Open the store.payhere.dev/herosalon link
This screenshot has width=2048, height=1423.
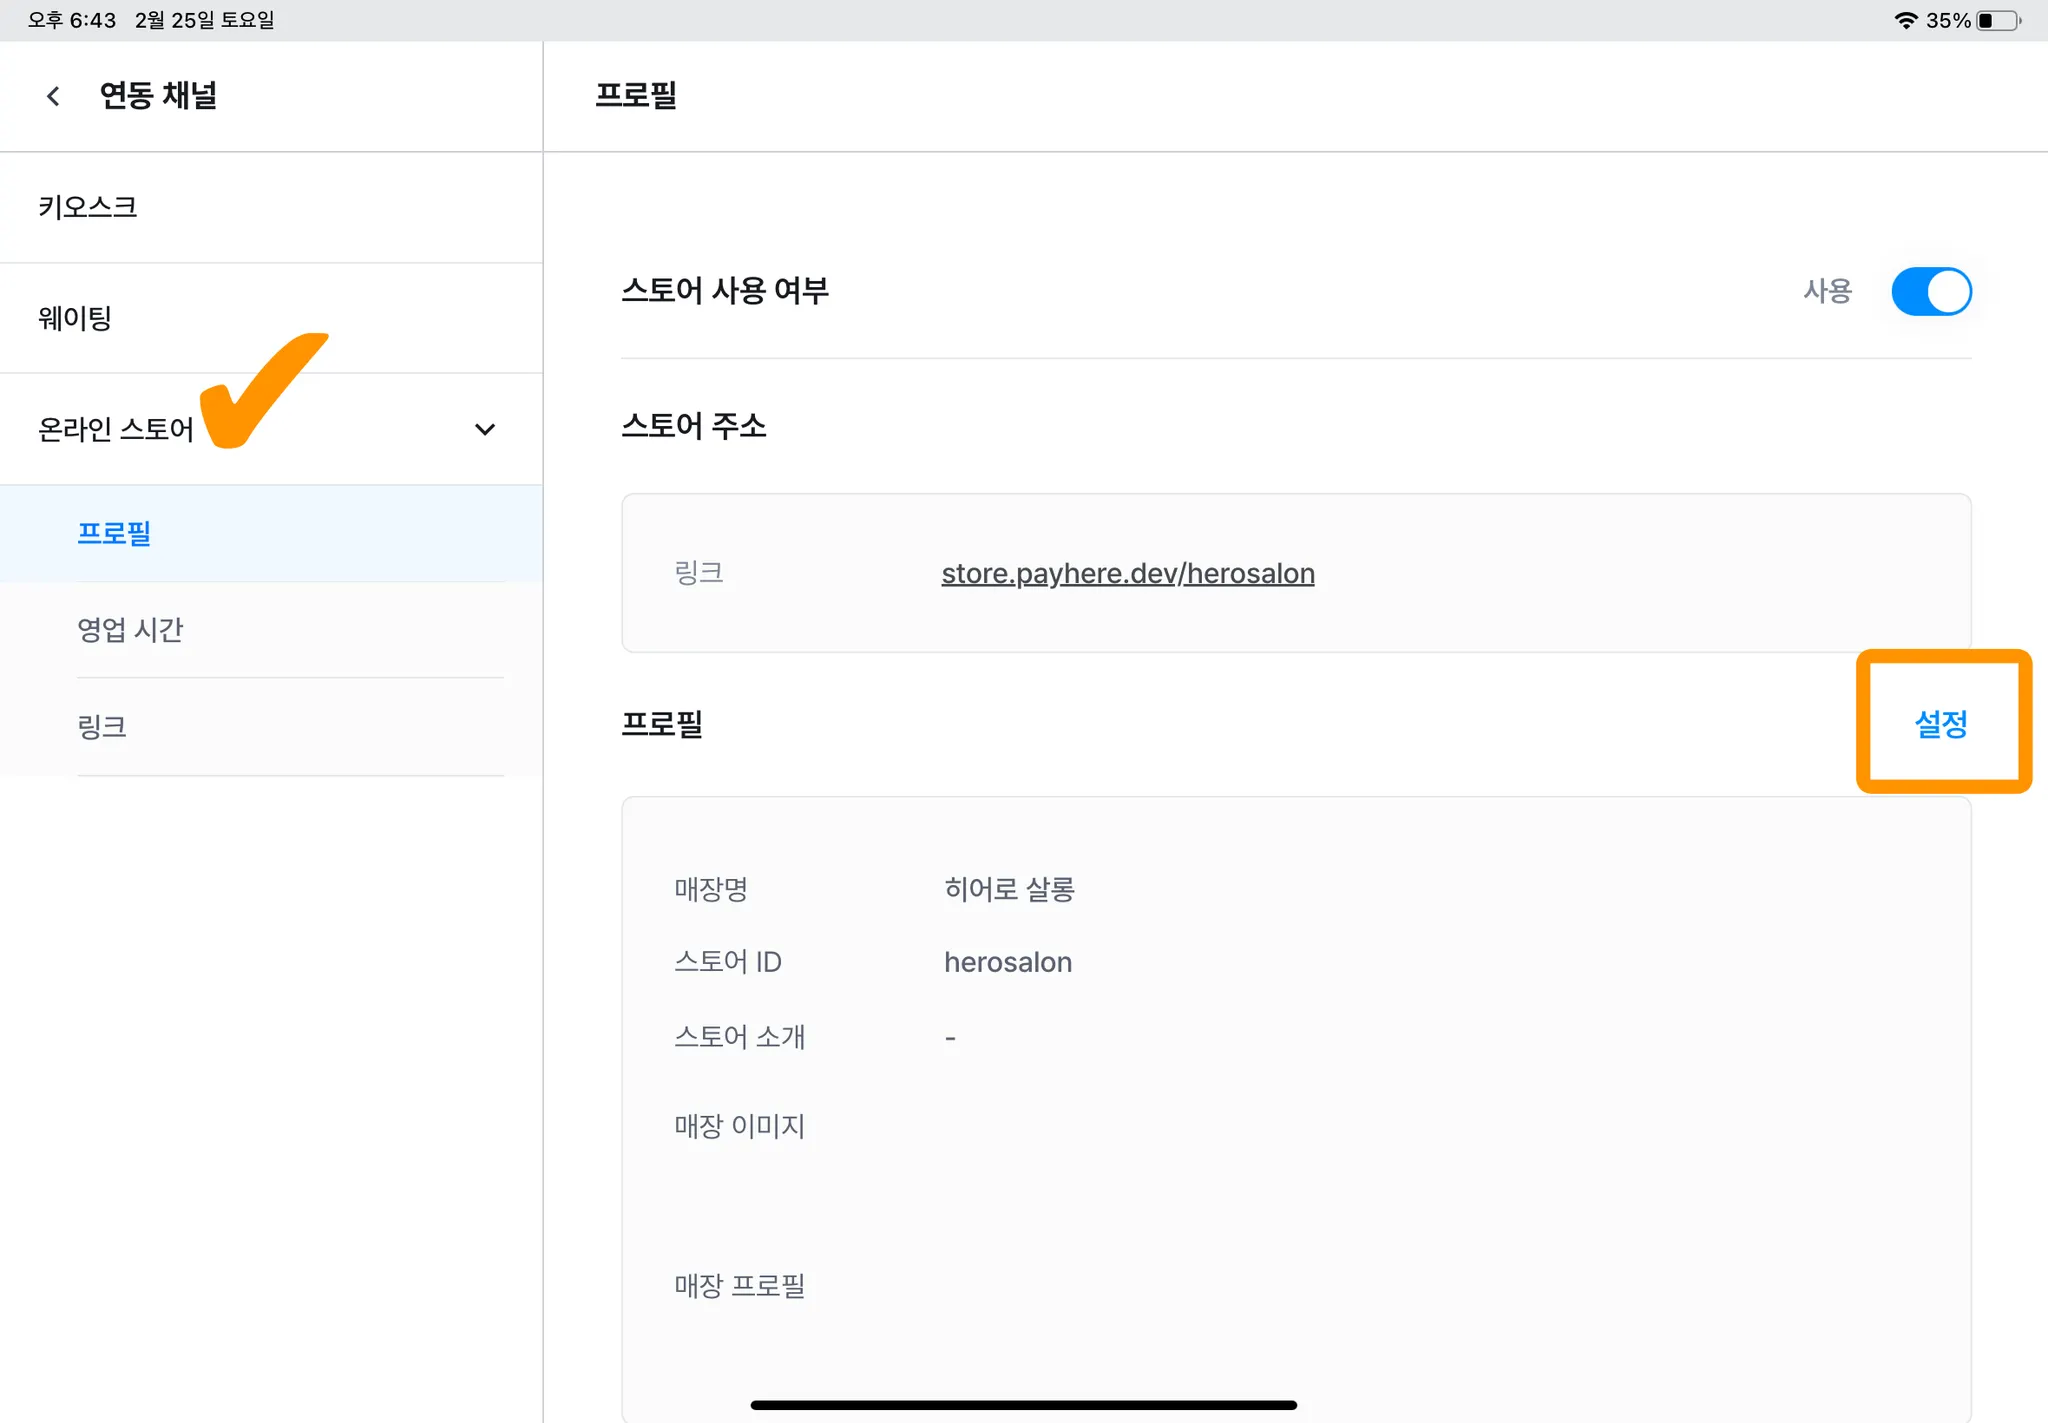pyautogui.click(x=1127, y=573)
